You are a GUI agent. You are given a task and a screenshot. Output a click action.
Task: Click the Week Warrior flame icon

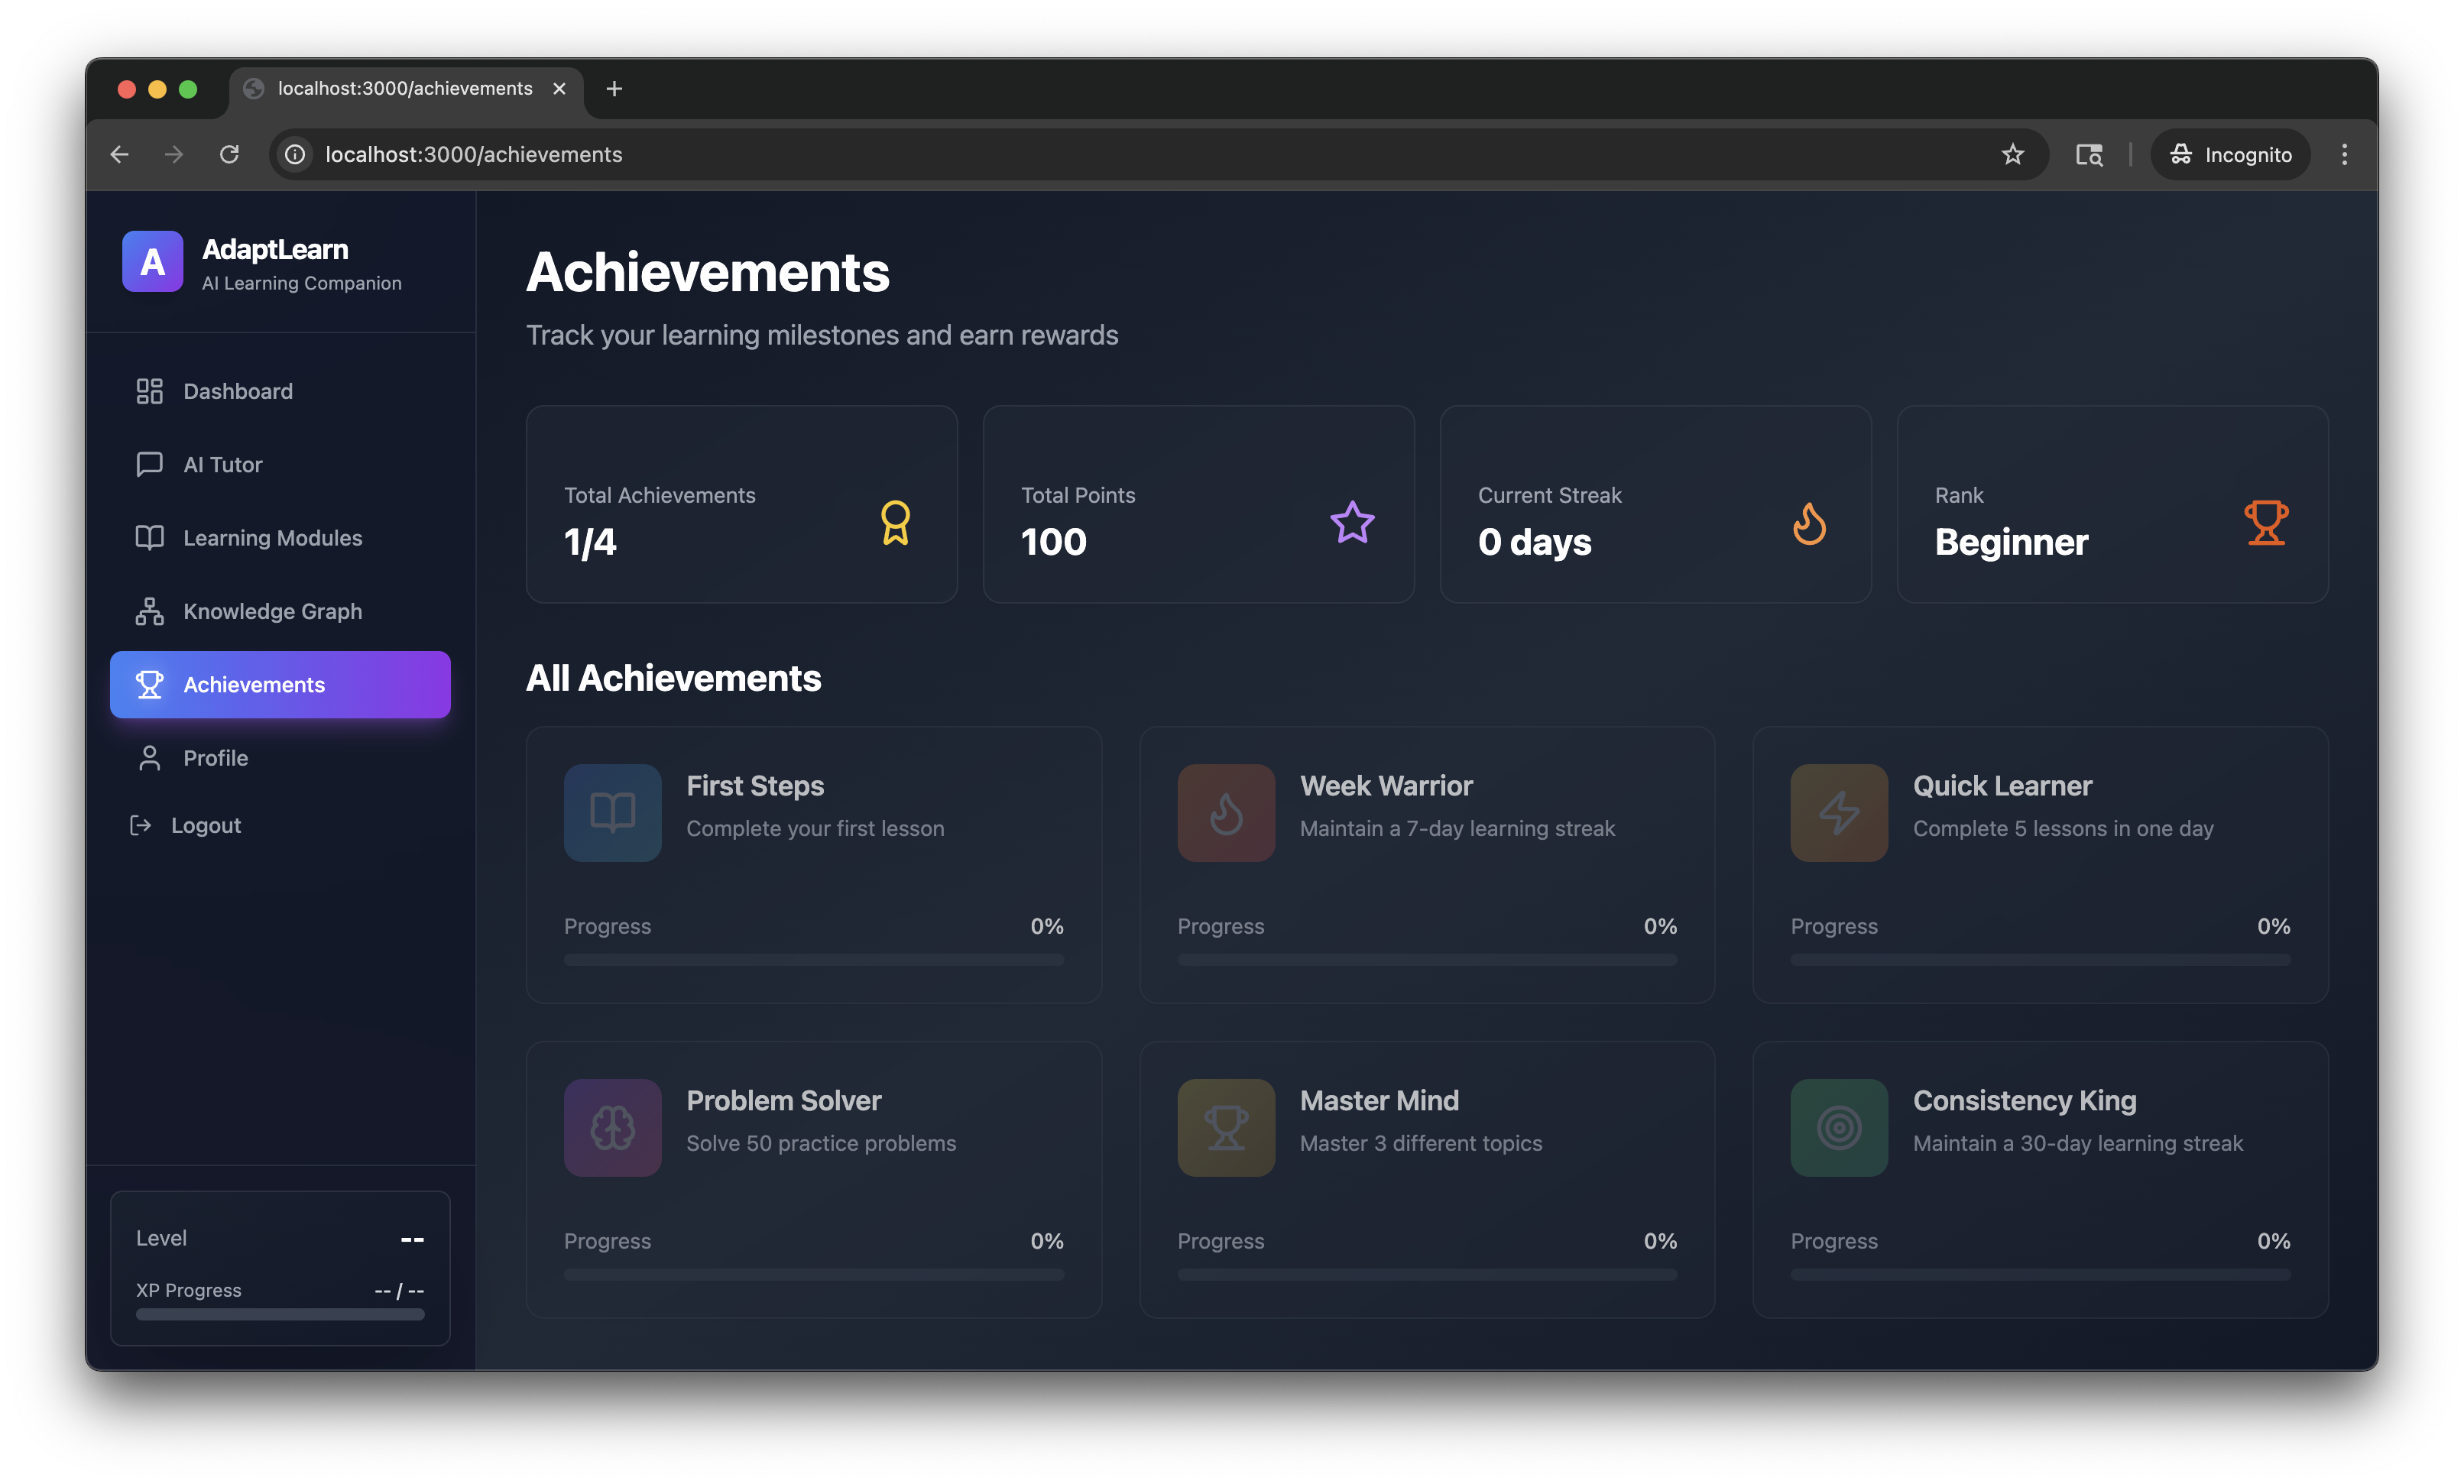pyautogui.click(x=1225, y=812)
